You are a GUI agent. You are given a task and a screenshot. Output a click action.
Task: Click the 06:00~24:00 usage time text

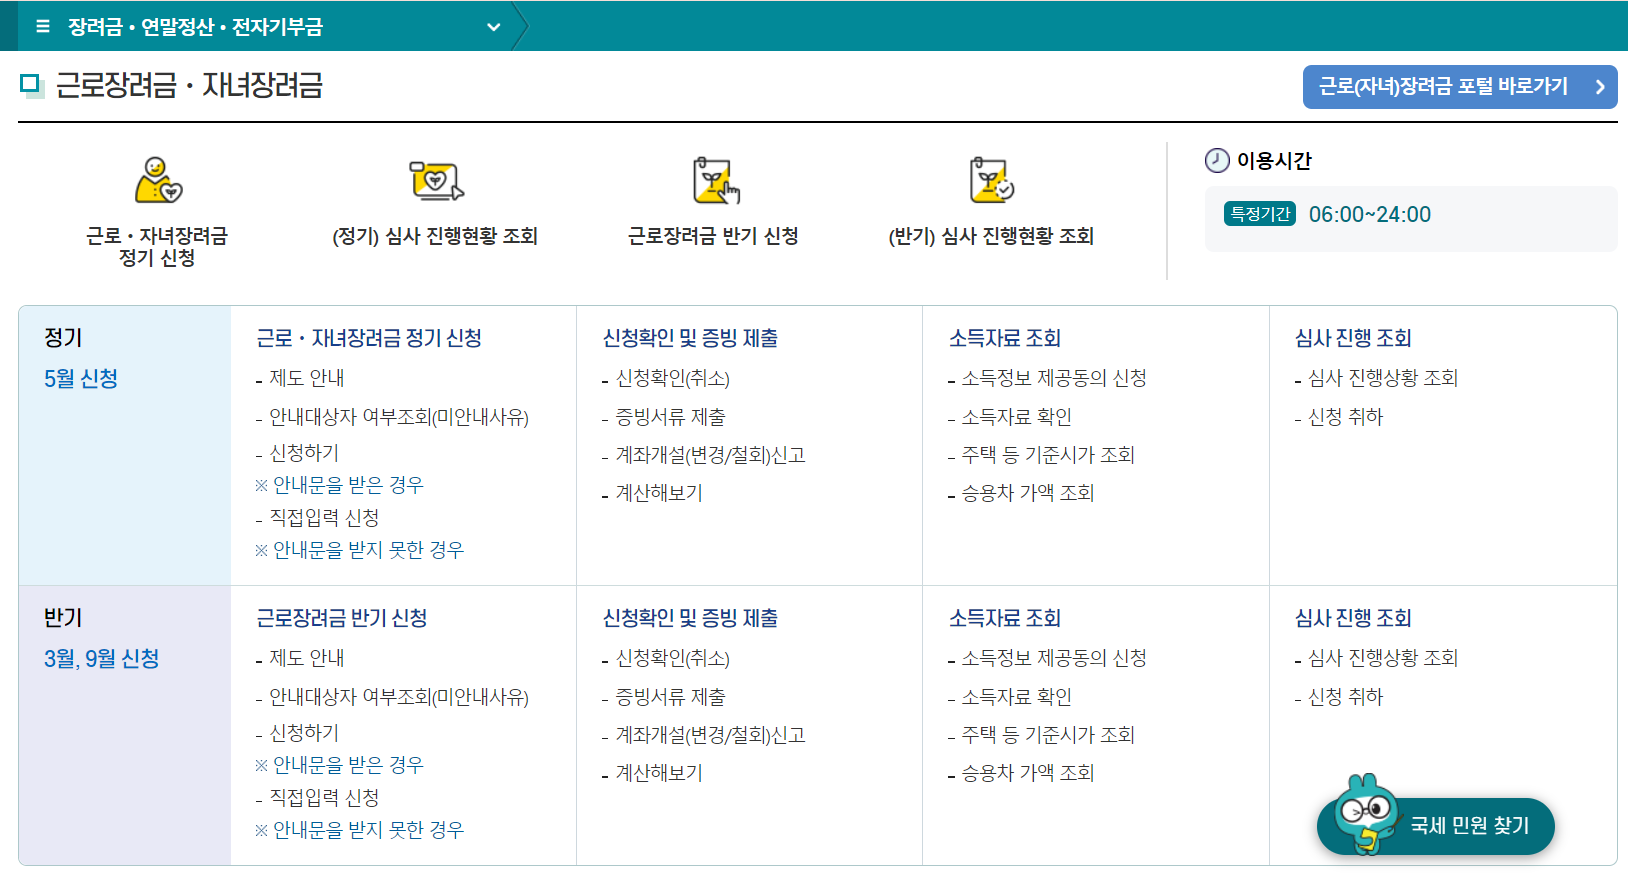[1370, 214]
